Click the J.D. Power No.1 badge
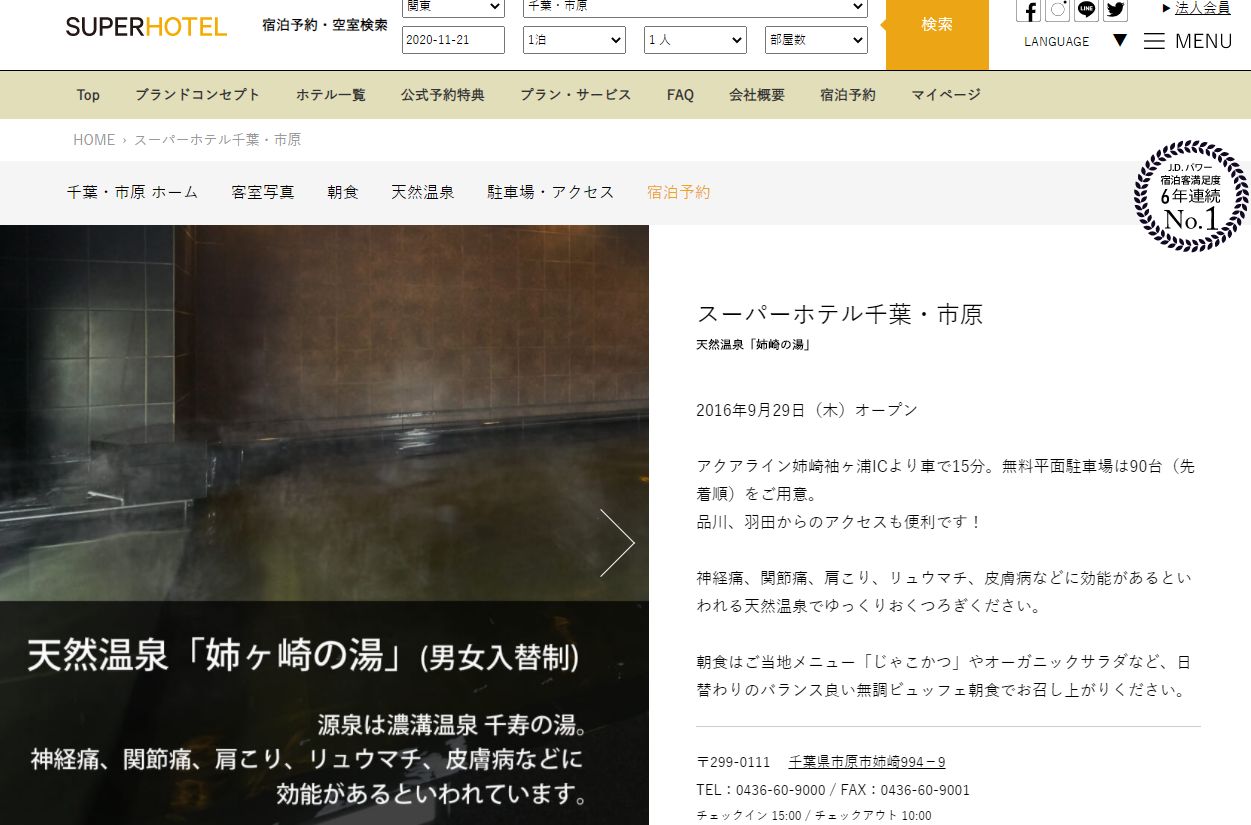Screen dimensions: 1251x825 click(x=1192, y=196)
